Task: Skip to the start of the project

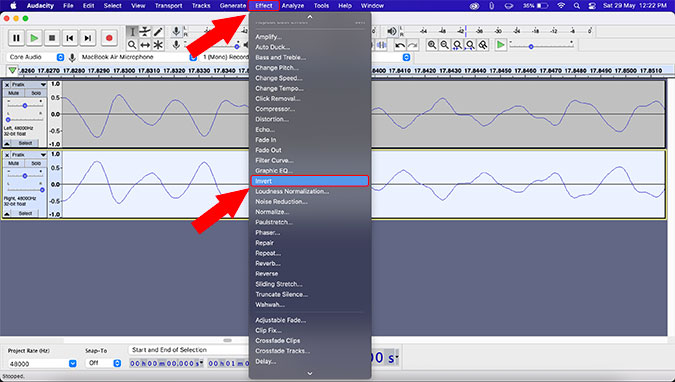Action: pos(70,38)
